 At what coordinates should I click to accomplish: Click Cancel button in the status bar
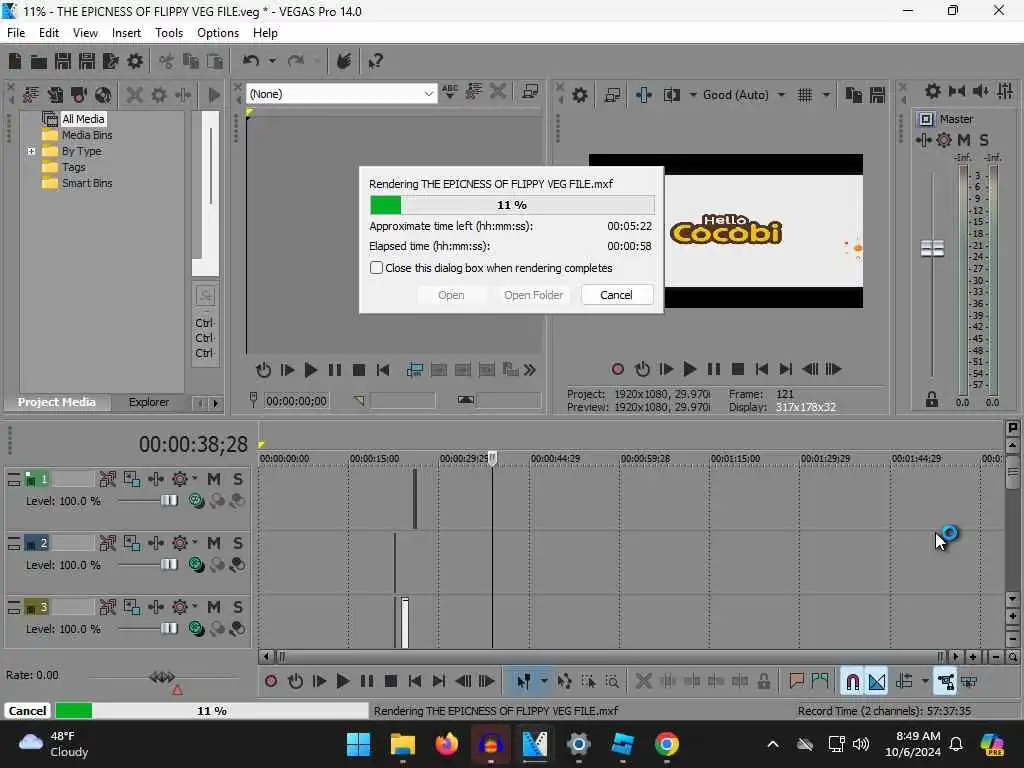pyautogui.click(x=27, y=711)
